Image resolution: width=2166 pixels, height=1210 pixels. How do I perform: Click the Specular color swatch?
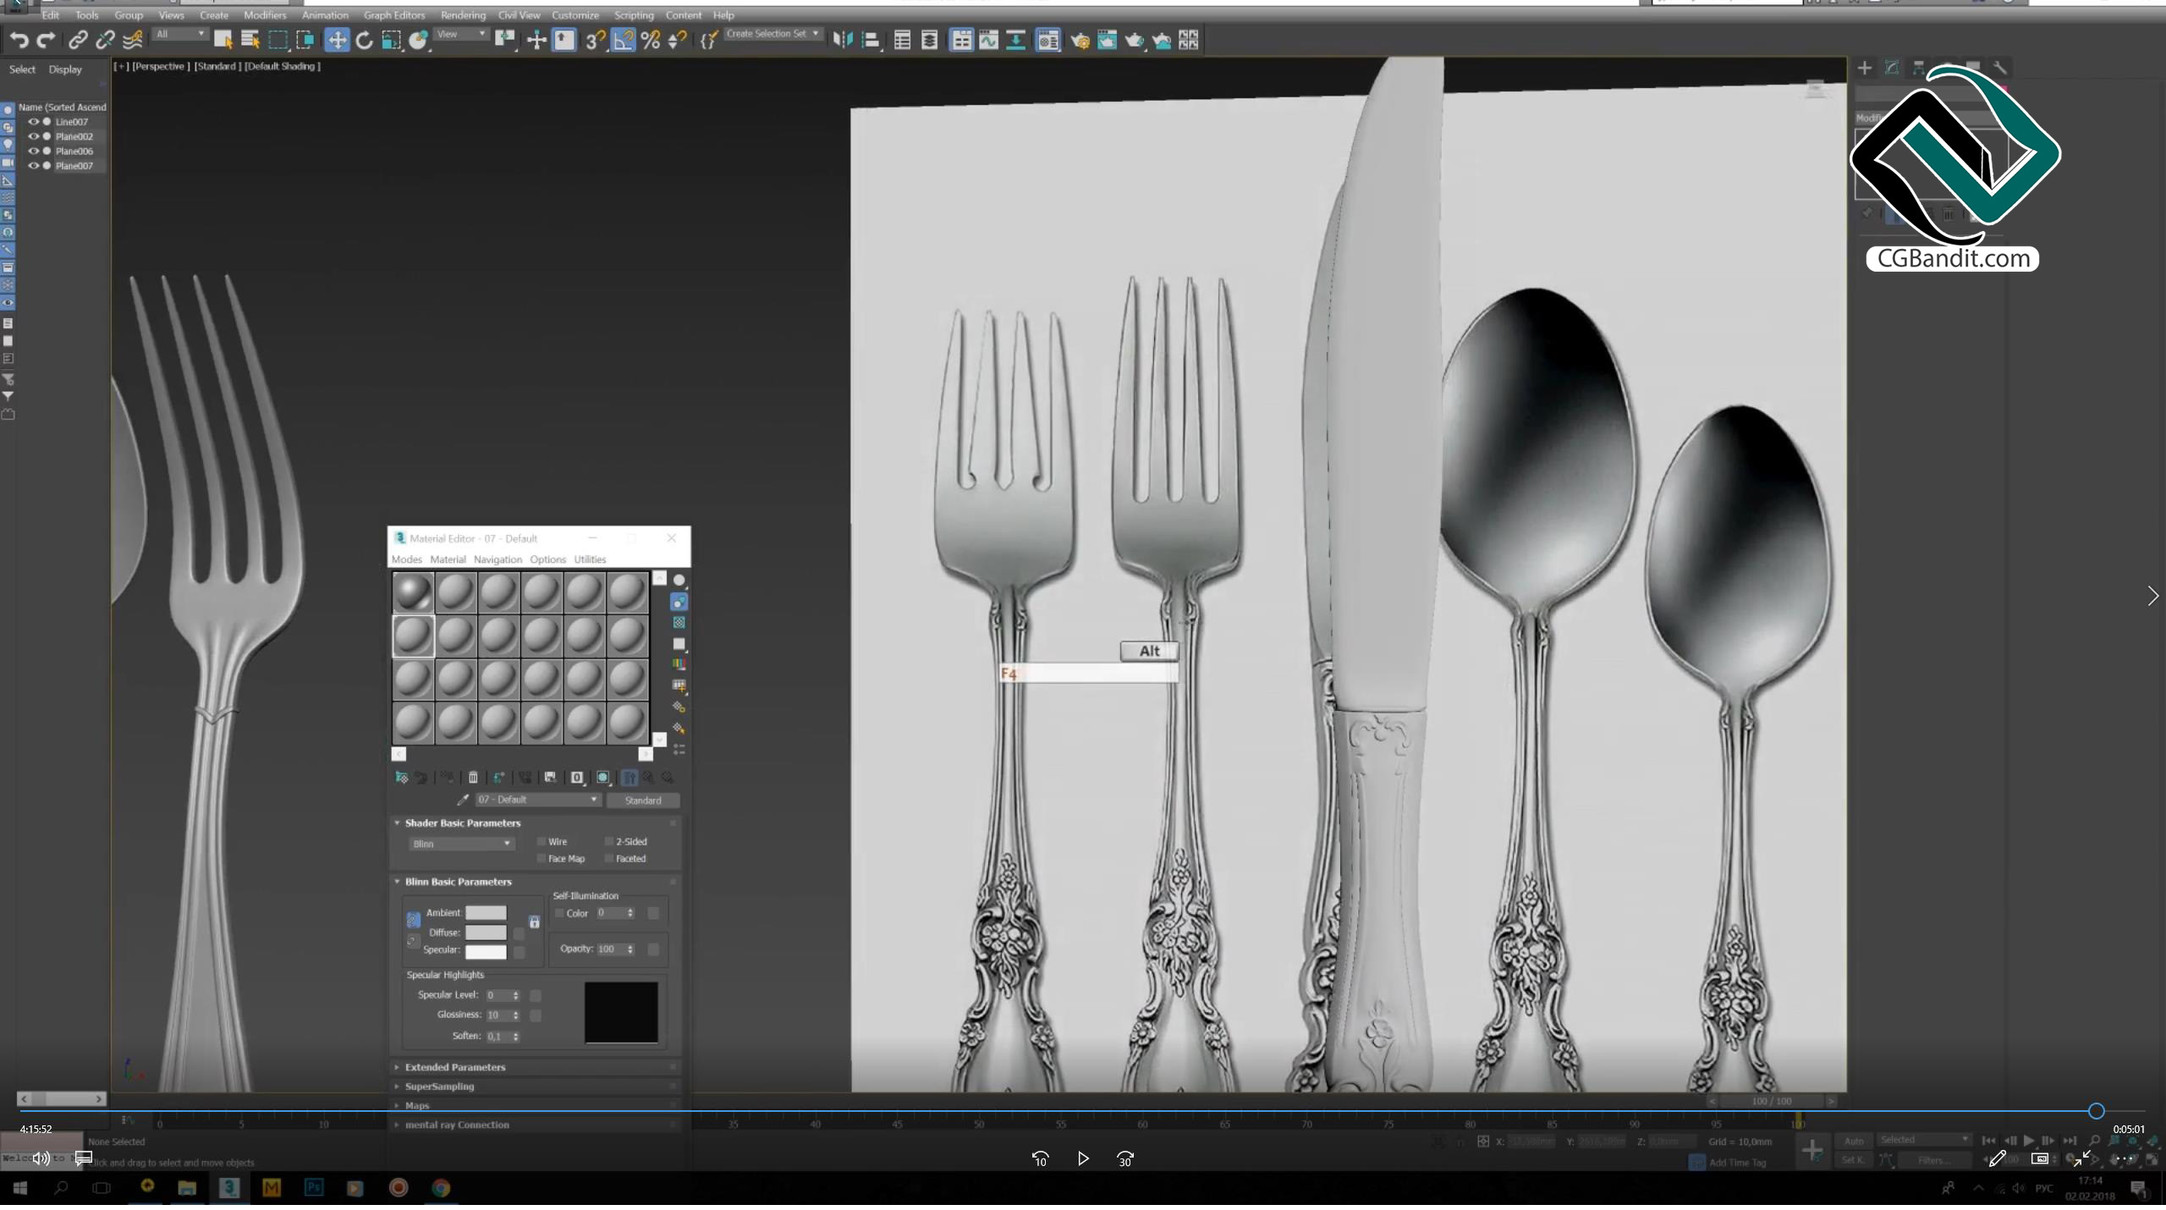tap(486, 951)
